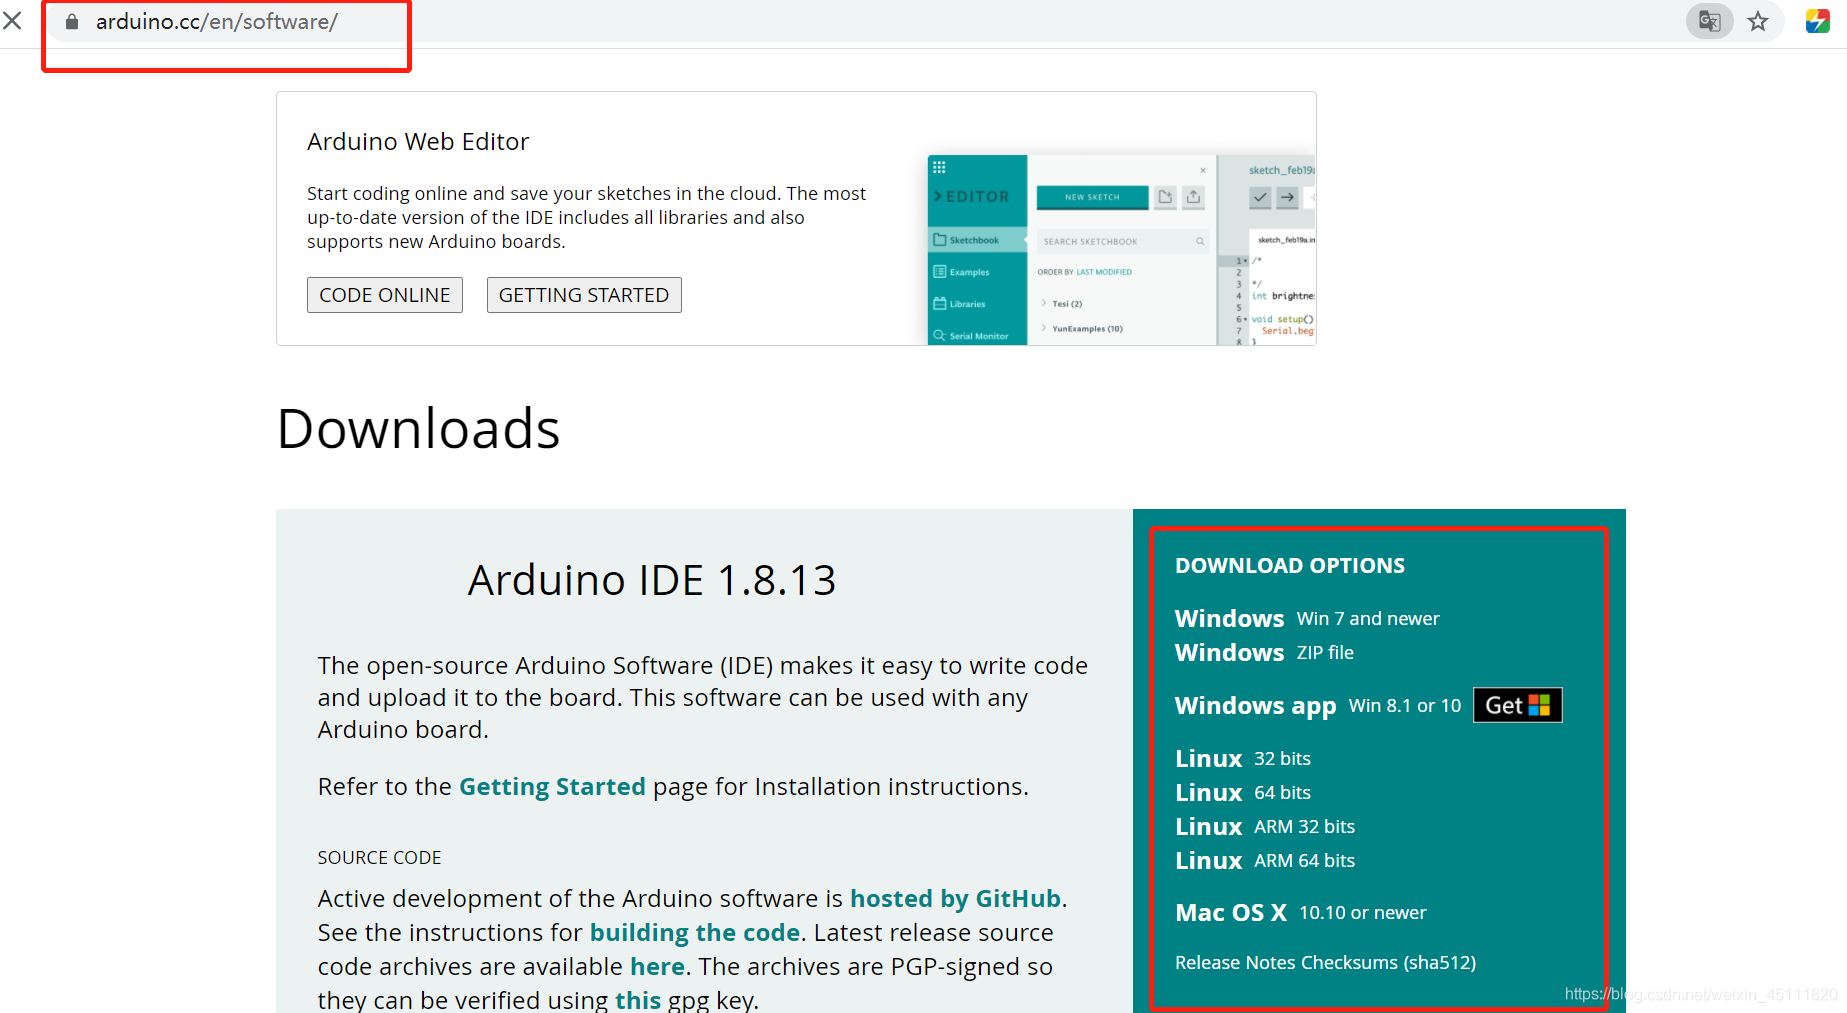
Task: Download Linux ARM 32 bits version
Action: [1265, 826]
